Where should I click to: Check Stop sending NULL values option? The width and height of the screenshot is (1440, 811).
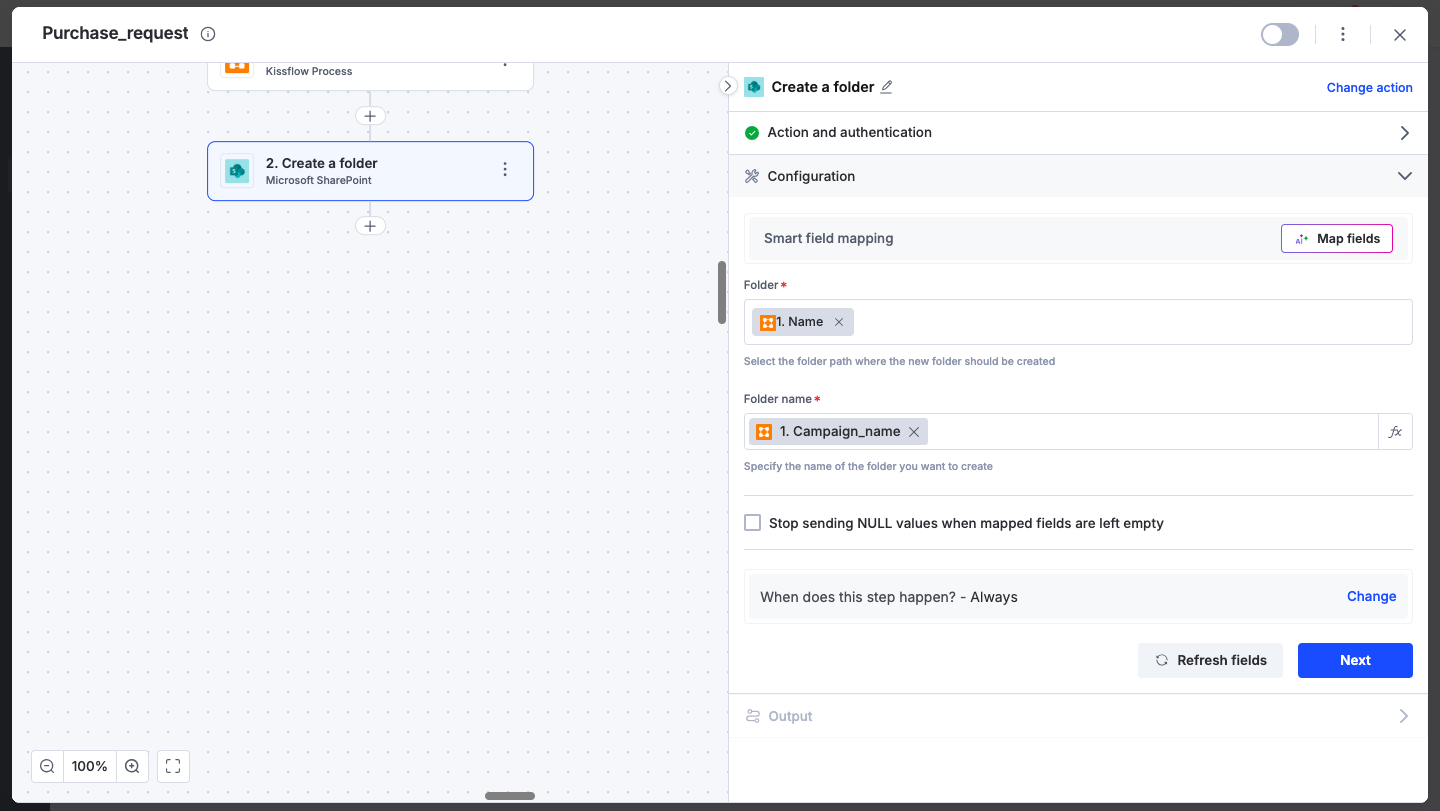[753, 522]
